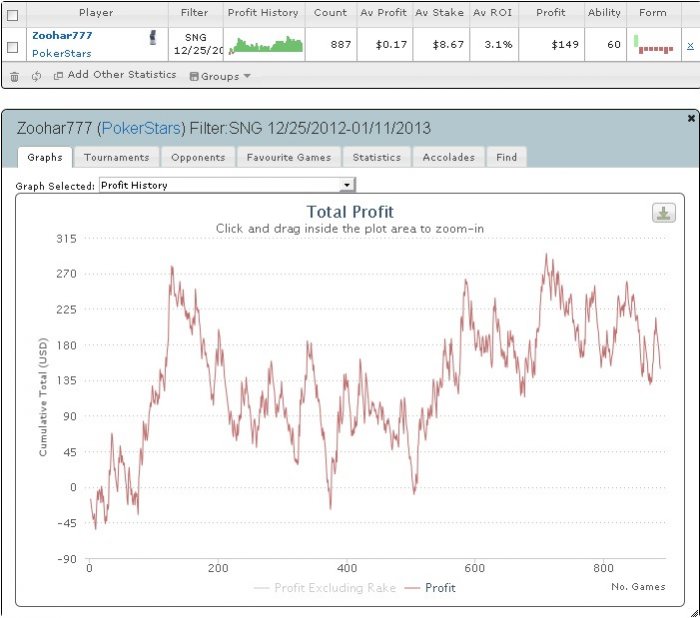Close the player detail panel
700x618 pixels.
point(690,118)
